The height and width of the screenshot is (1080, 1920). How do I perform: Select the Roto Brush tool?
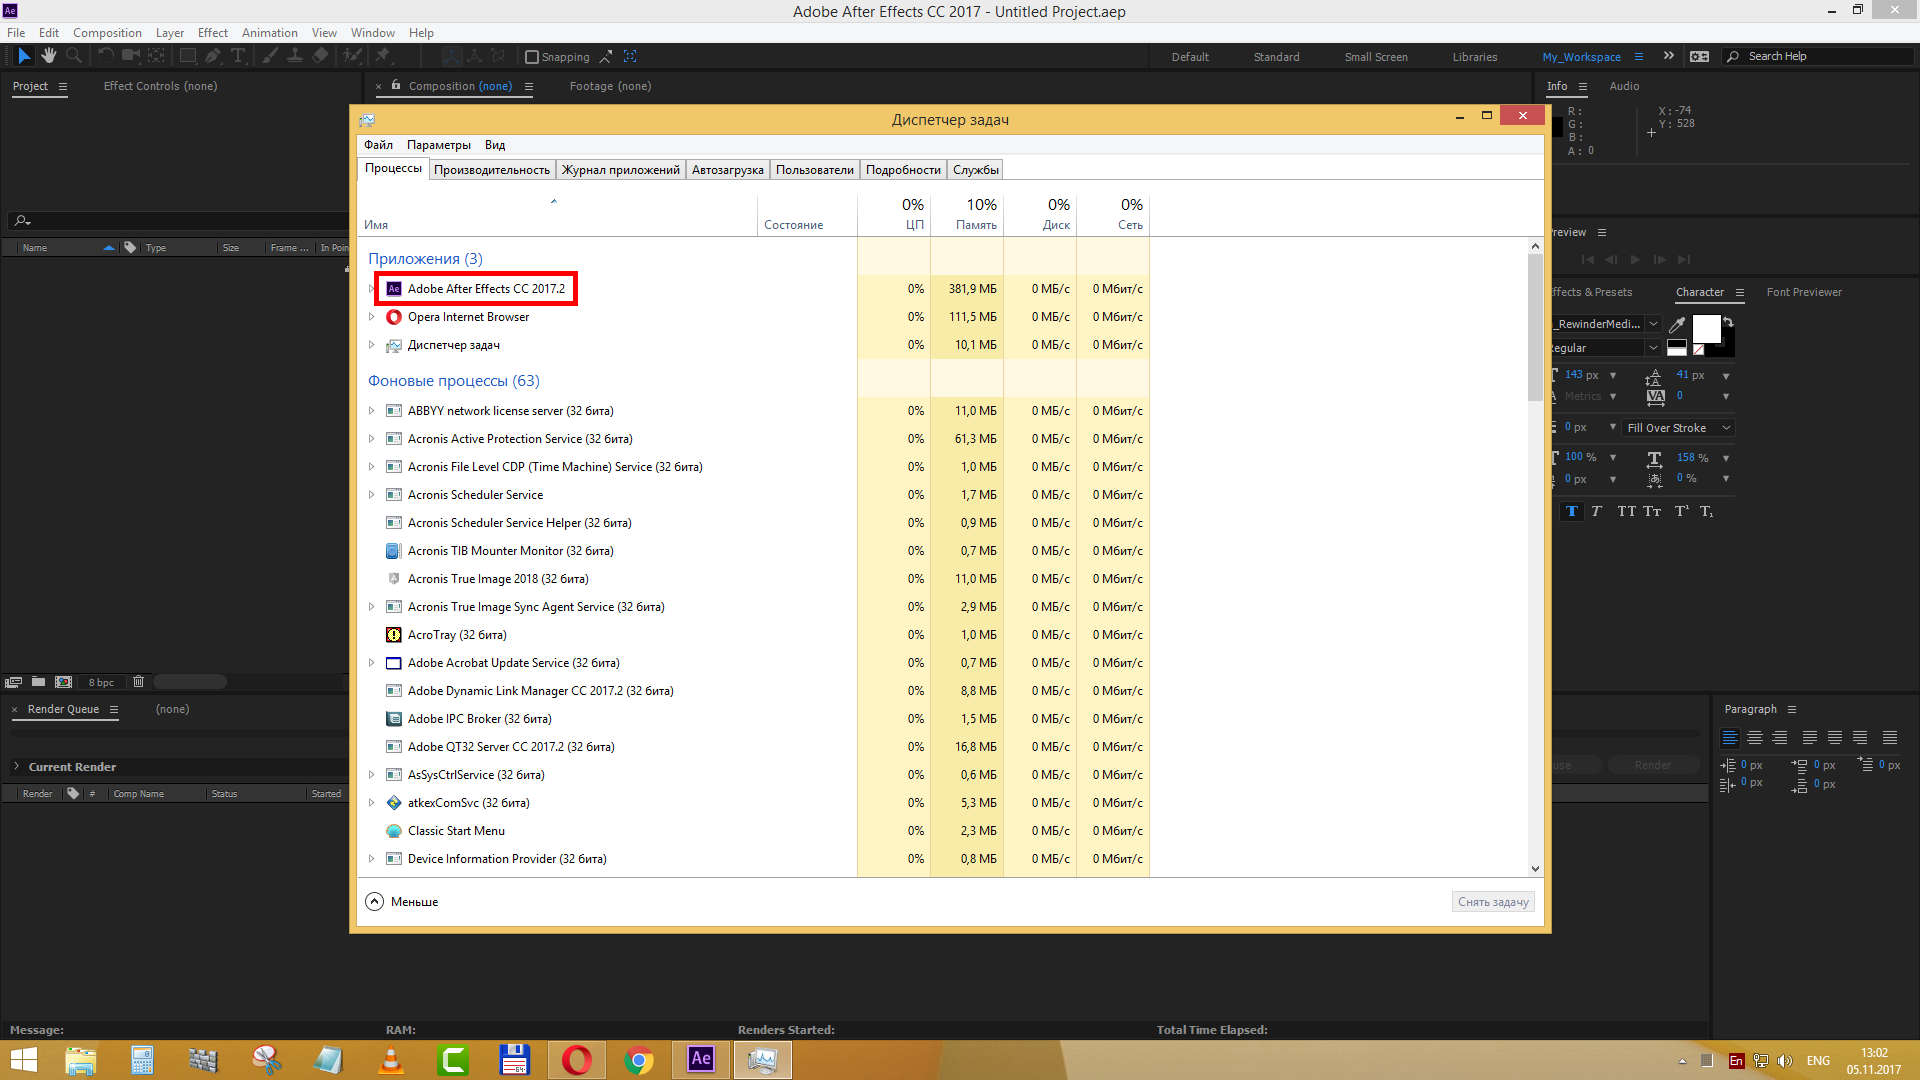tap(352, 56)
